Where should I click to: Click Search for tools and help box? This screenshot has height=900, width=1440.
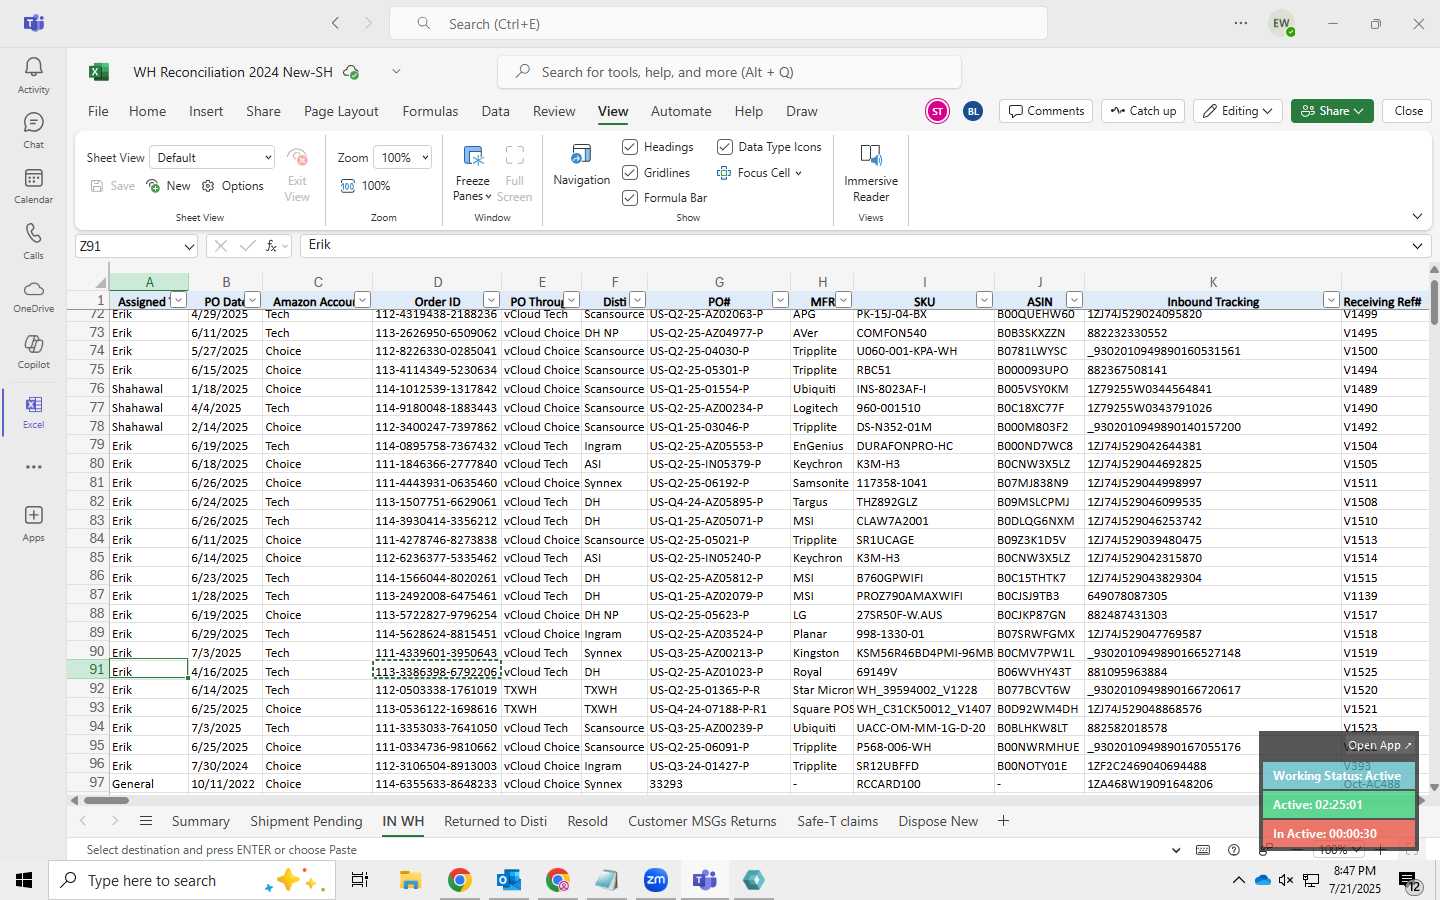click(x=729, y=72)
